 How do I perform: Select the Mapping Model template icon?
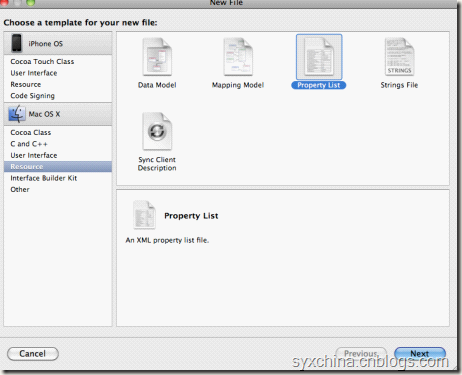pos(238,57)
